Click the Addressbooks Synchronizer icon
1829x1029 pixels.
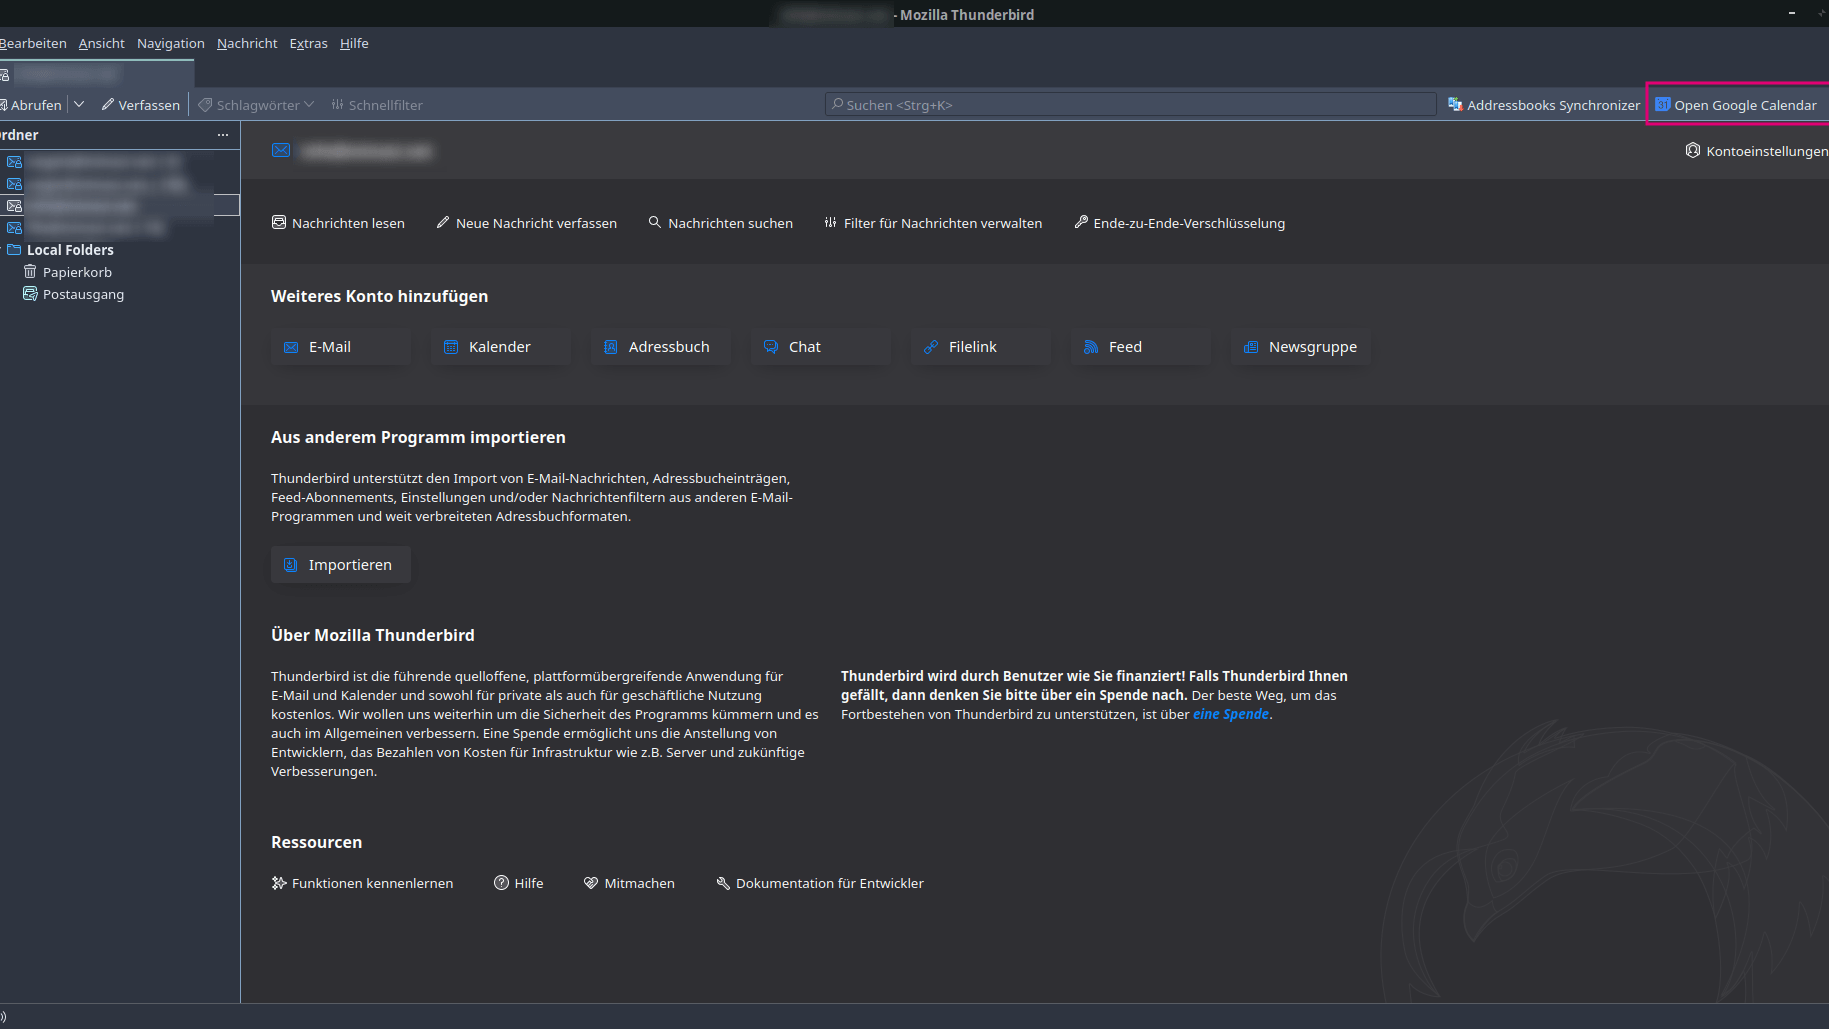tap(1455, 104)
